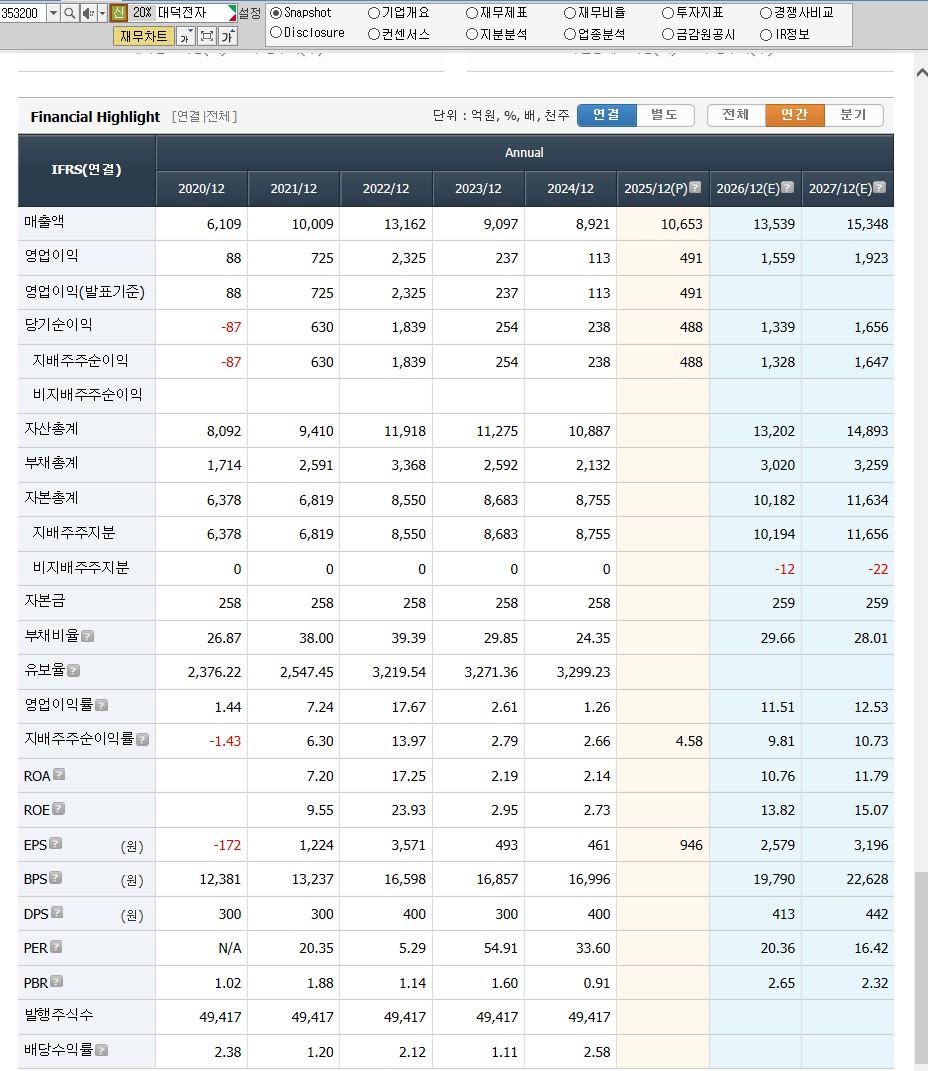Click the screen resize icon between font icons

[x=208, y=36]
